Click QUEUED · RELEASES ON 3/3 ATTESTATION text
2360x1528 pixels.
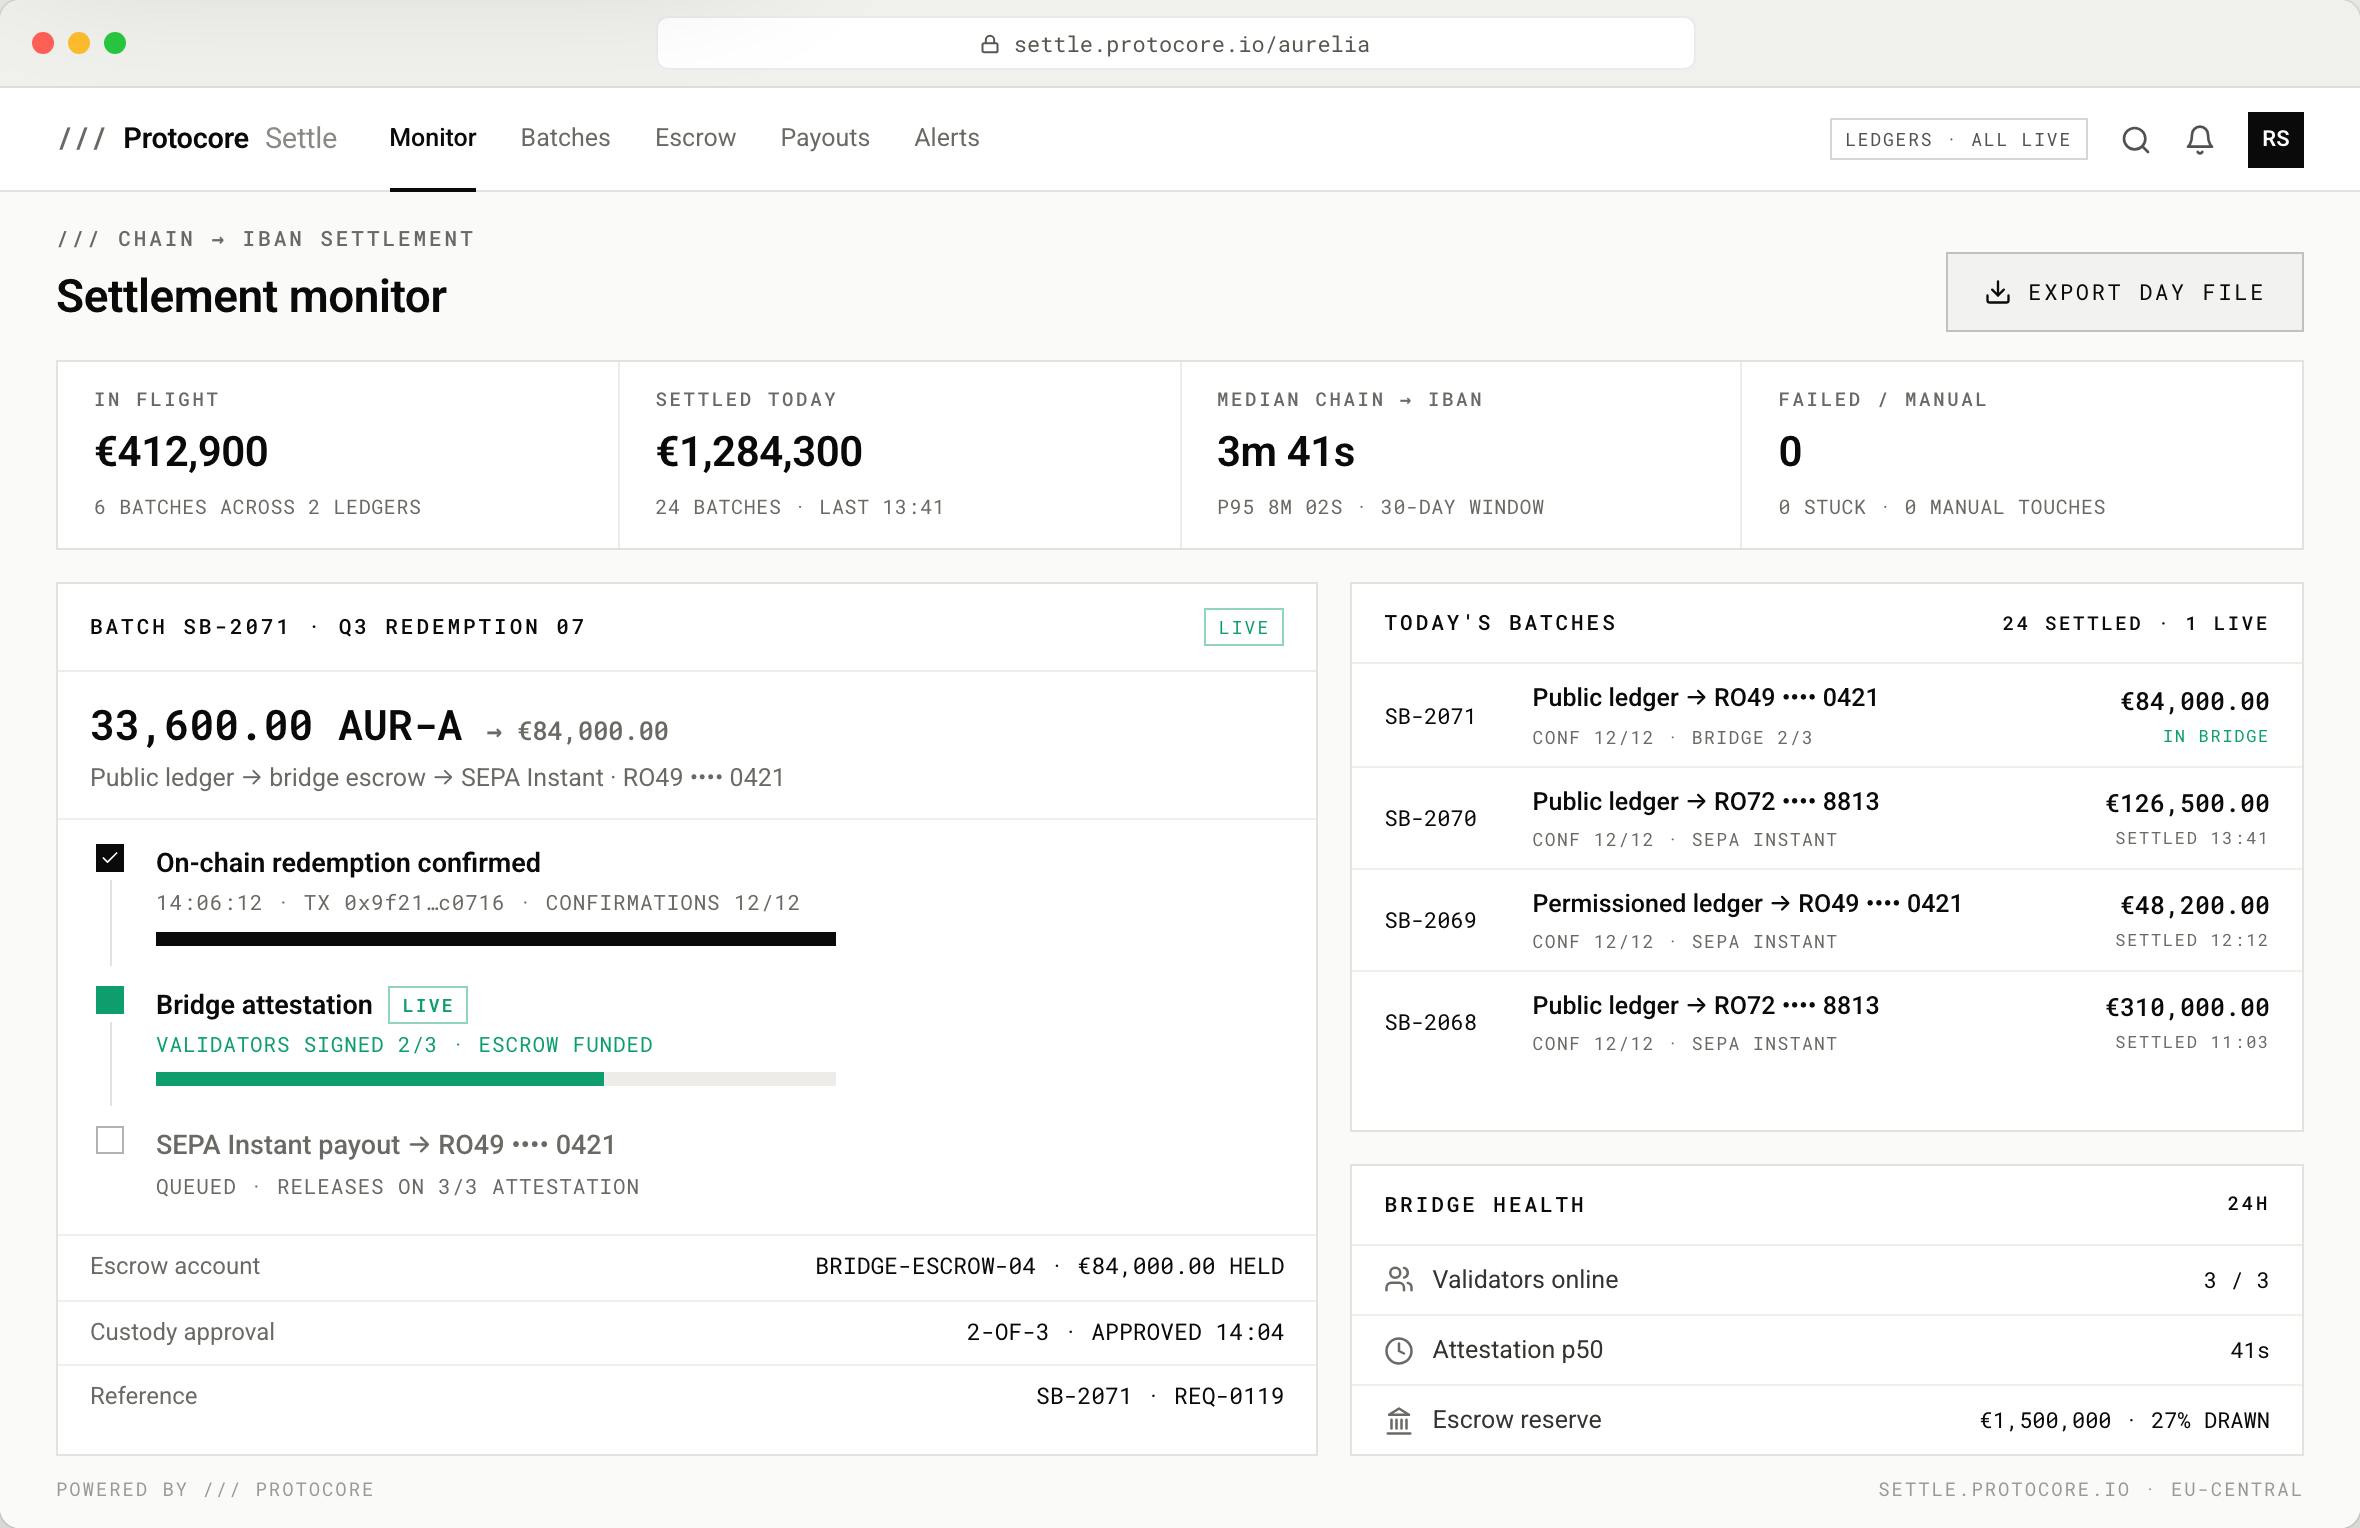[x=397, y=1187]
